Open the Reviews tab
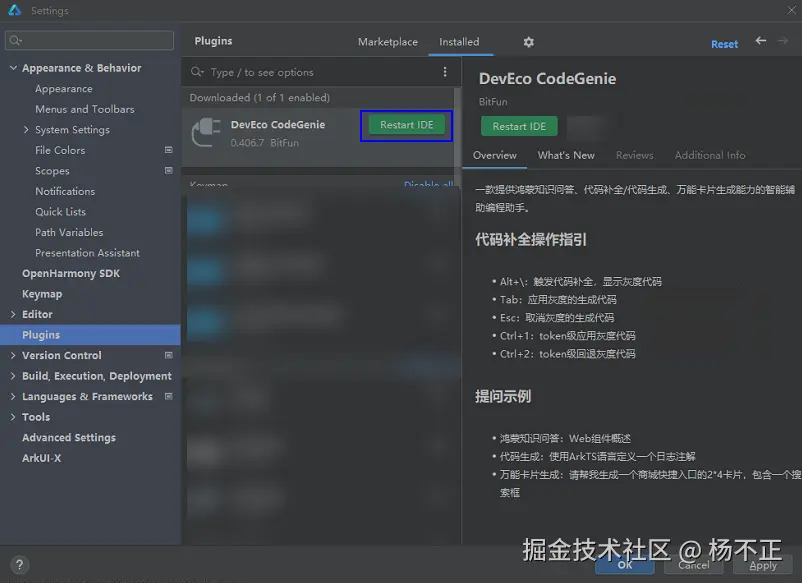Image resolution: width=802 pixels, height=583 pixels. coord(634,155)
